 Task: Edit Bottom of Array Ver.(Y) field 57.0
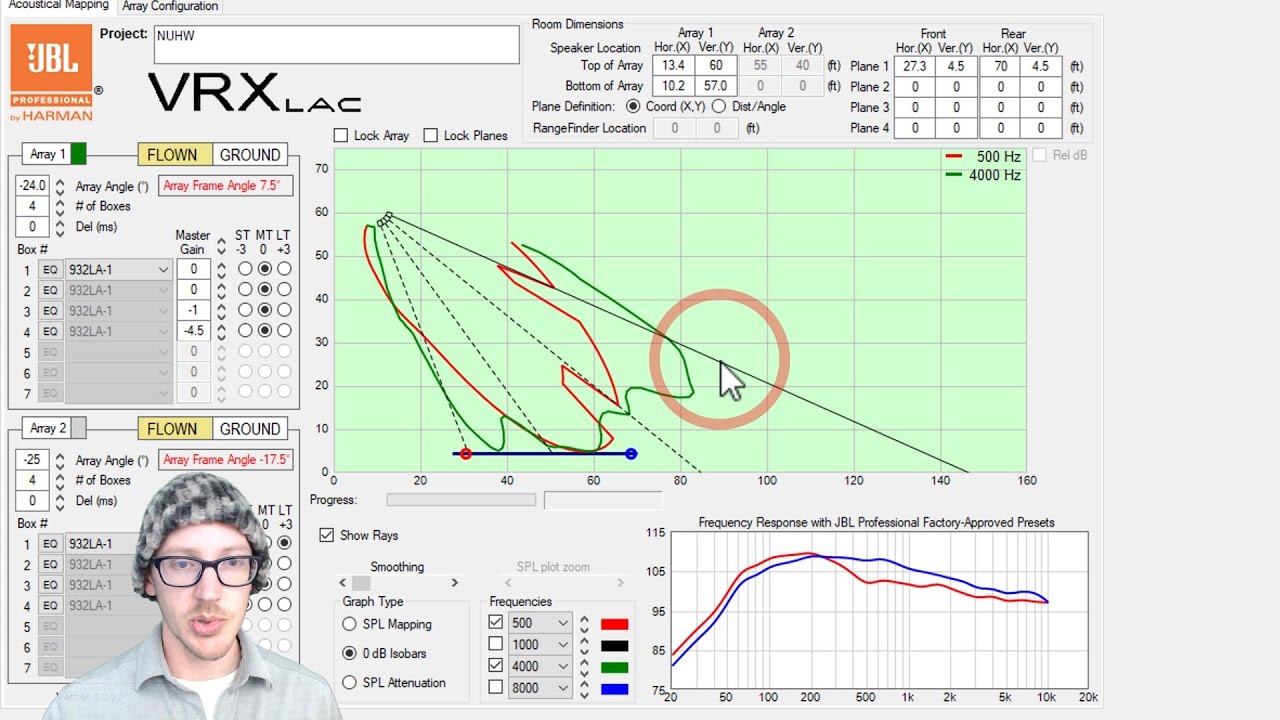point(716,86)
